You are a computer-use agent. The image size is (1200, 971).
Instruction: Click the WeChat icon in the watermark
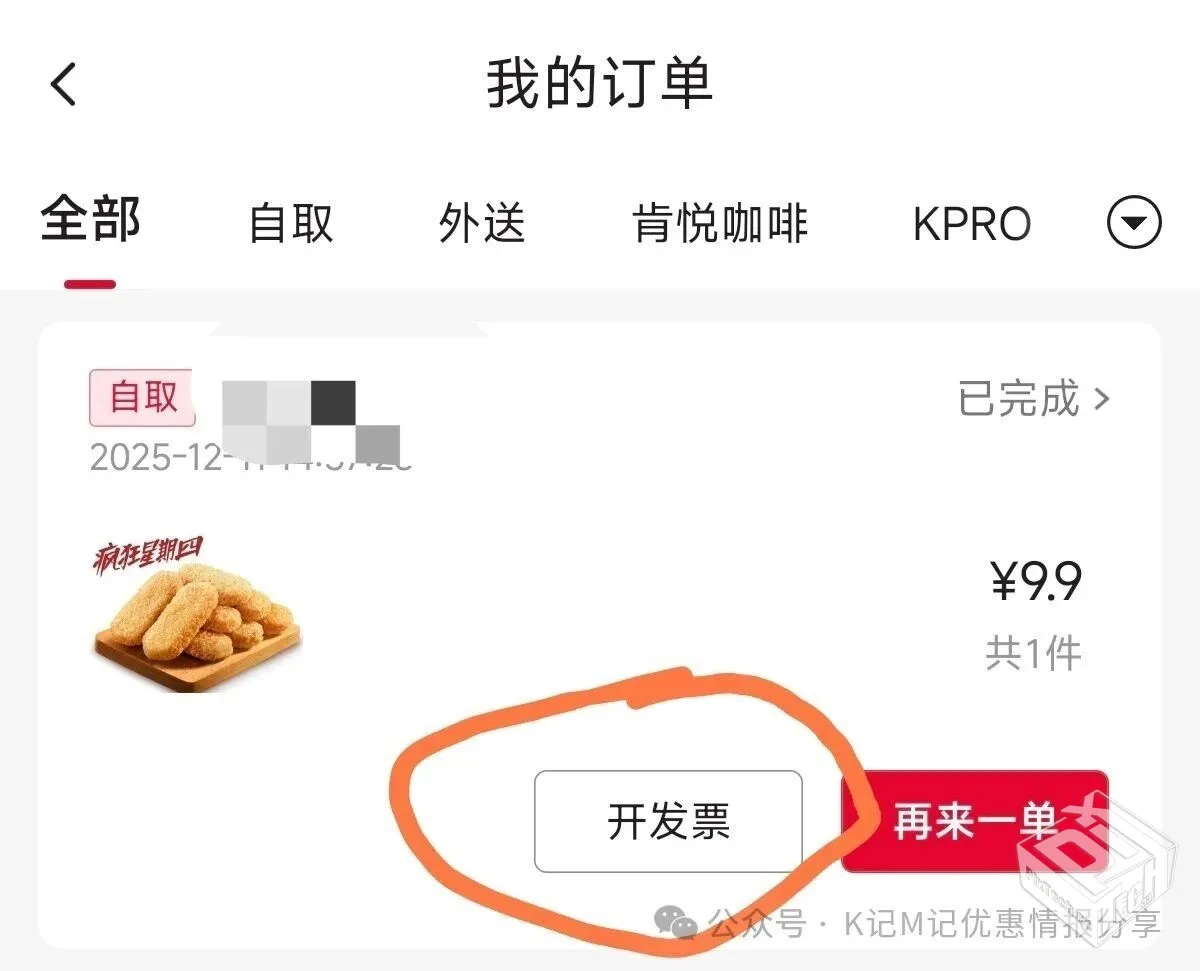tap(676, 922)
